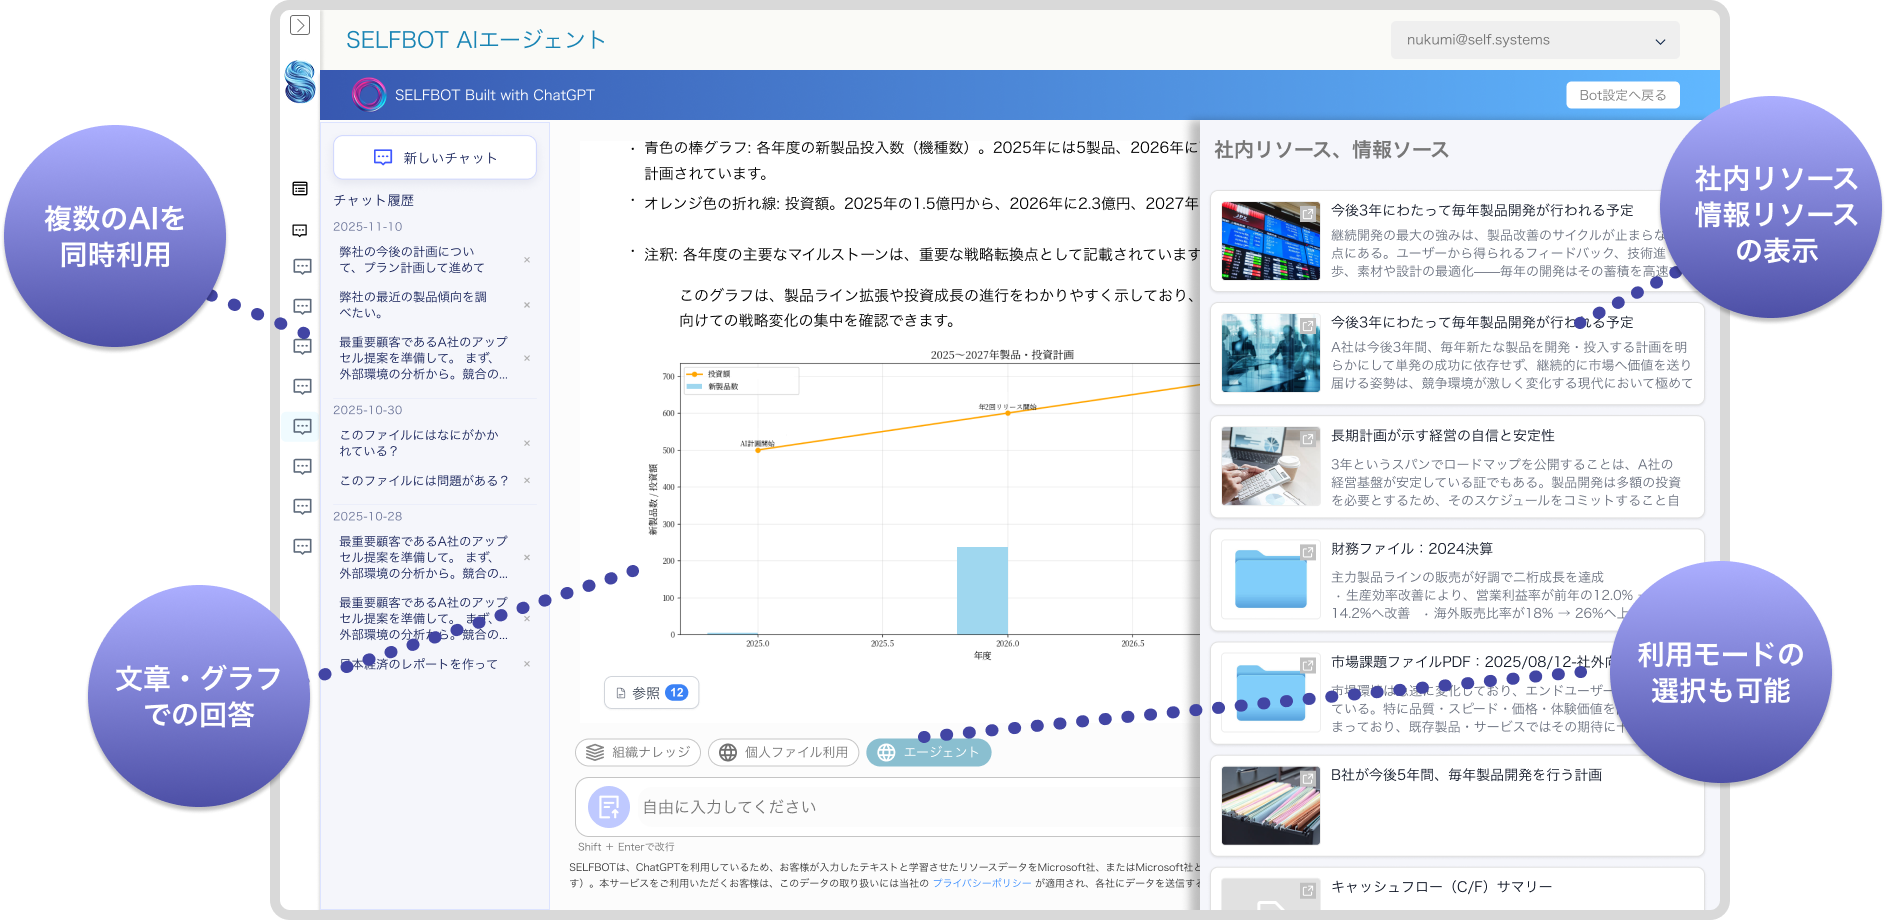Open external link on the 財務ファイル folder card
Screen dimensions: 1886x920
click(x=1307, y=552)
